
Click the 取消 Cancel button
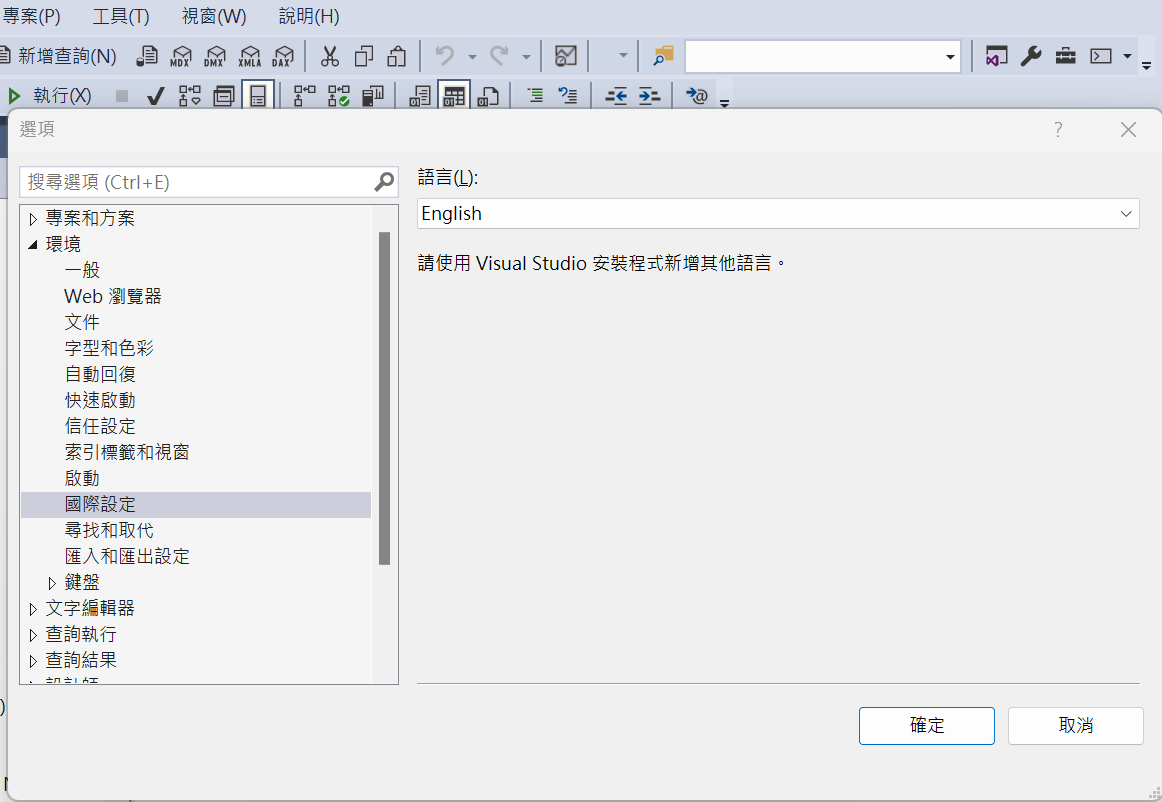(x=1075, y=725)
